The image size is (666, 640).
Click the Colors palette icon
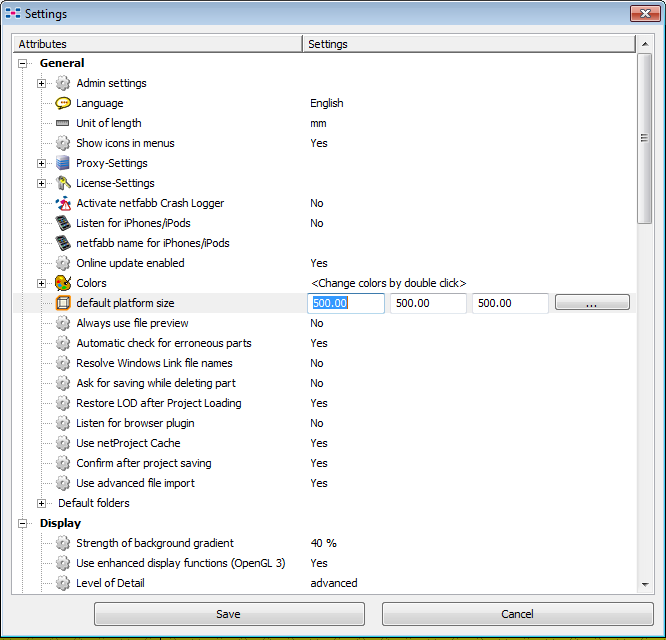[x=63, y=283]
